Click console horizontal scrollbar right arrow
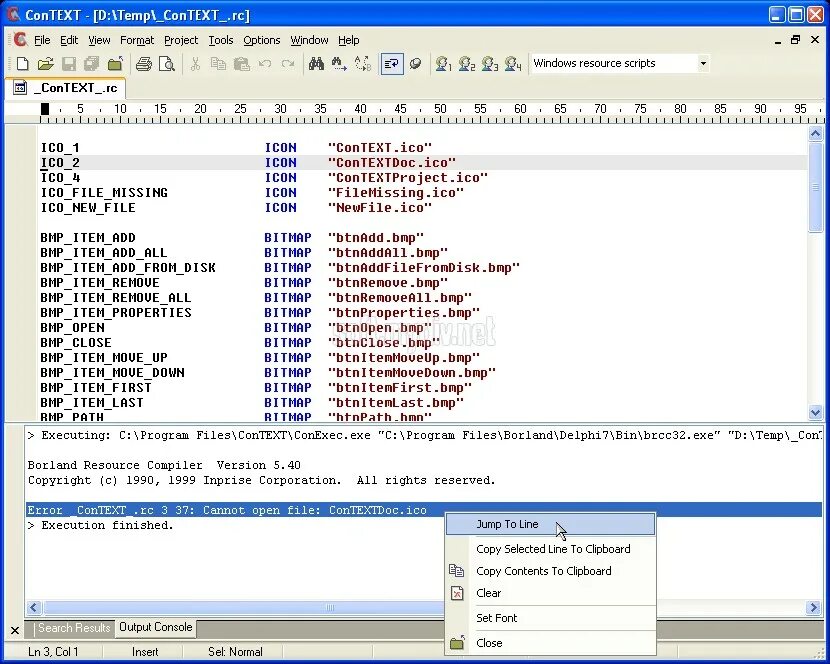Image resolution: width=830 pixels, height=664 pixels. pyautogui.click(x=814, y=607)
